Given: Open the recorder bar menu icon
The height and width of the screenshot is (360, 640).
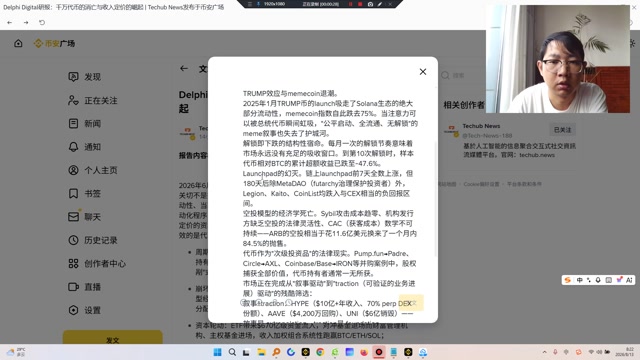Looking at the screenshot, I should 249,4.
